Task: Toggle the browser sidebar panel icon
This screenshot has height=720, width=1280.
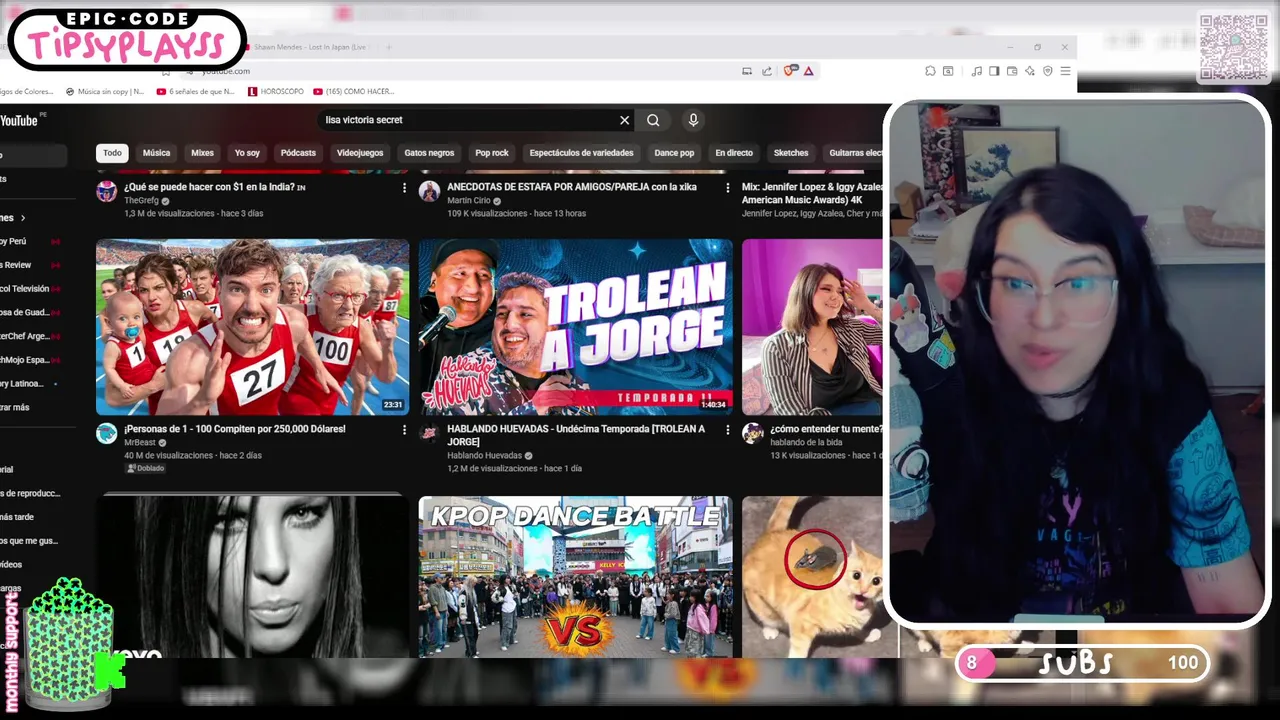Action: click(x=994, y=71)
